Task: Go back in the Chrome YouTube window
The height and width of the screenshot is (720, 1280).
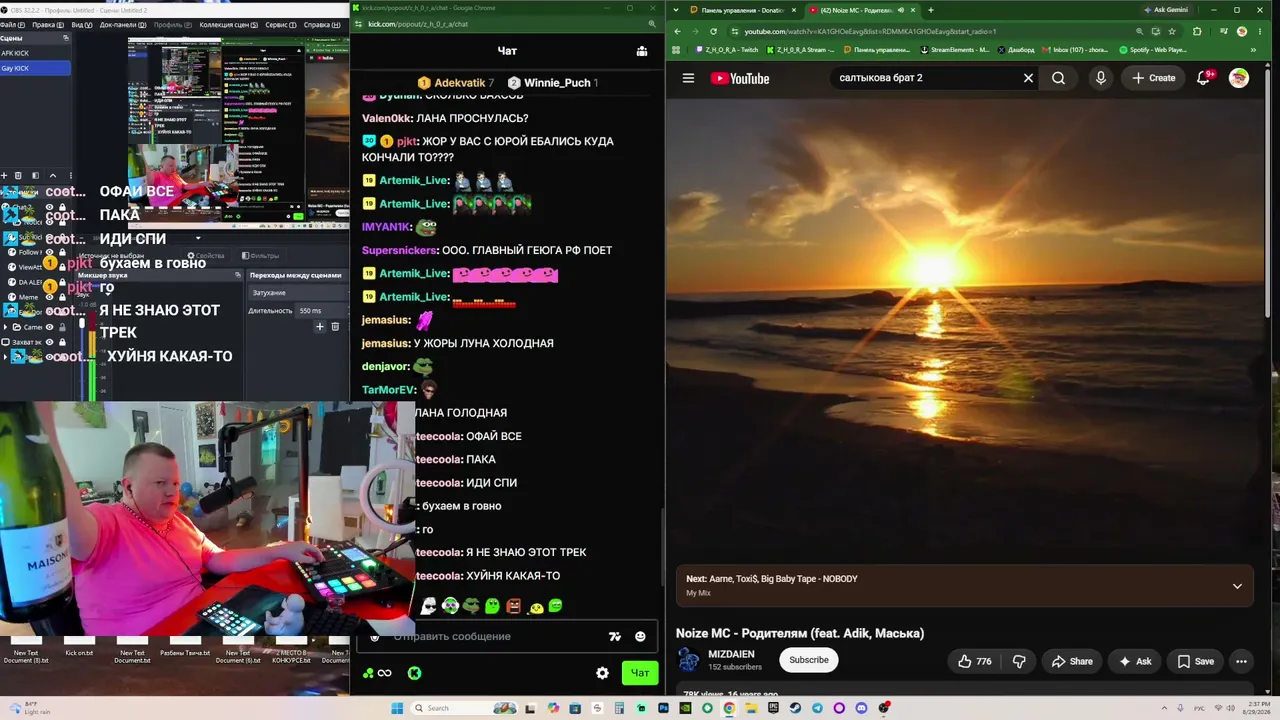Action: pyautogui.click(x=677, y=31)
